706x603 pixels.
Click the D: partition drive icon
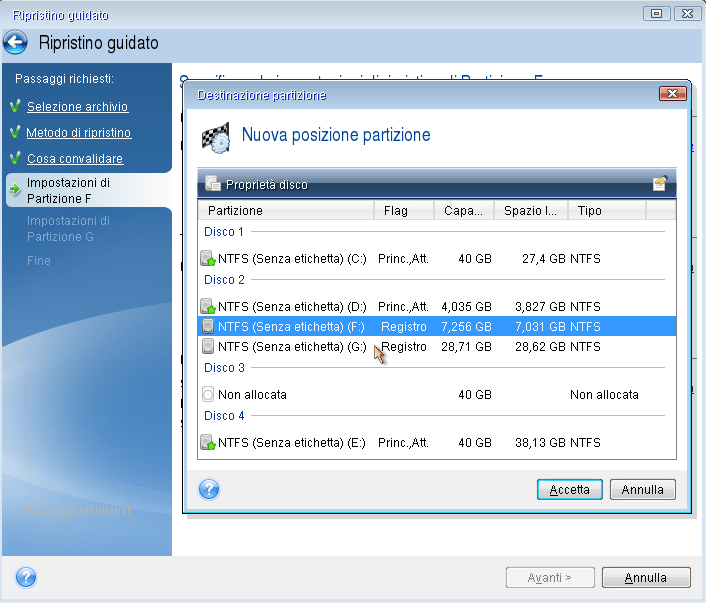click(x=207, y=307)
